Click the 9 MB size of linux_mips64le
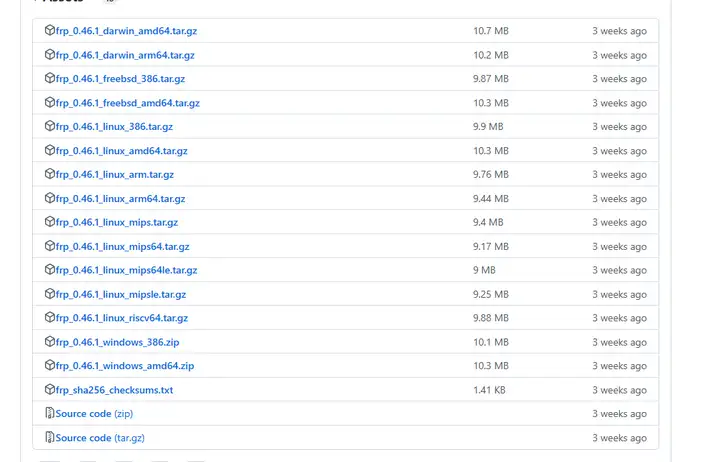 (484, 270)
